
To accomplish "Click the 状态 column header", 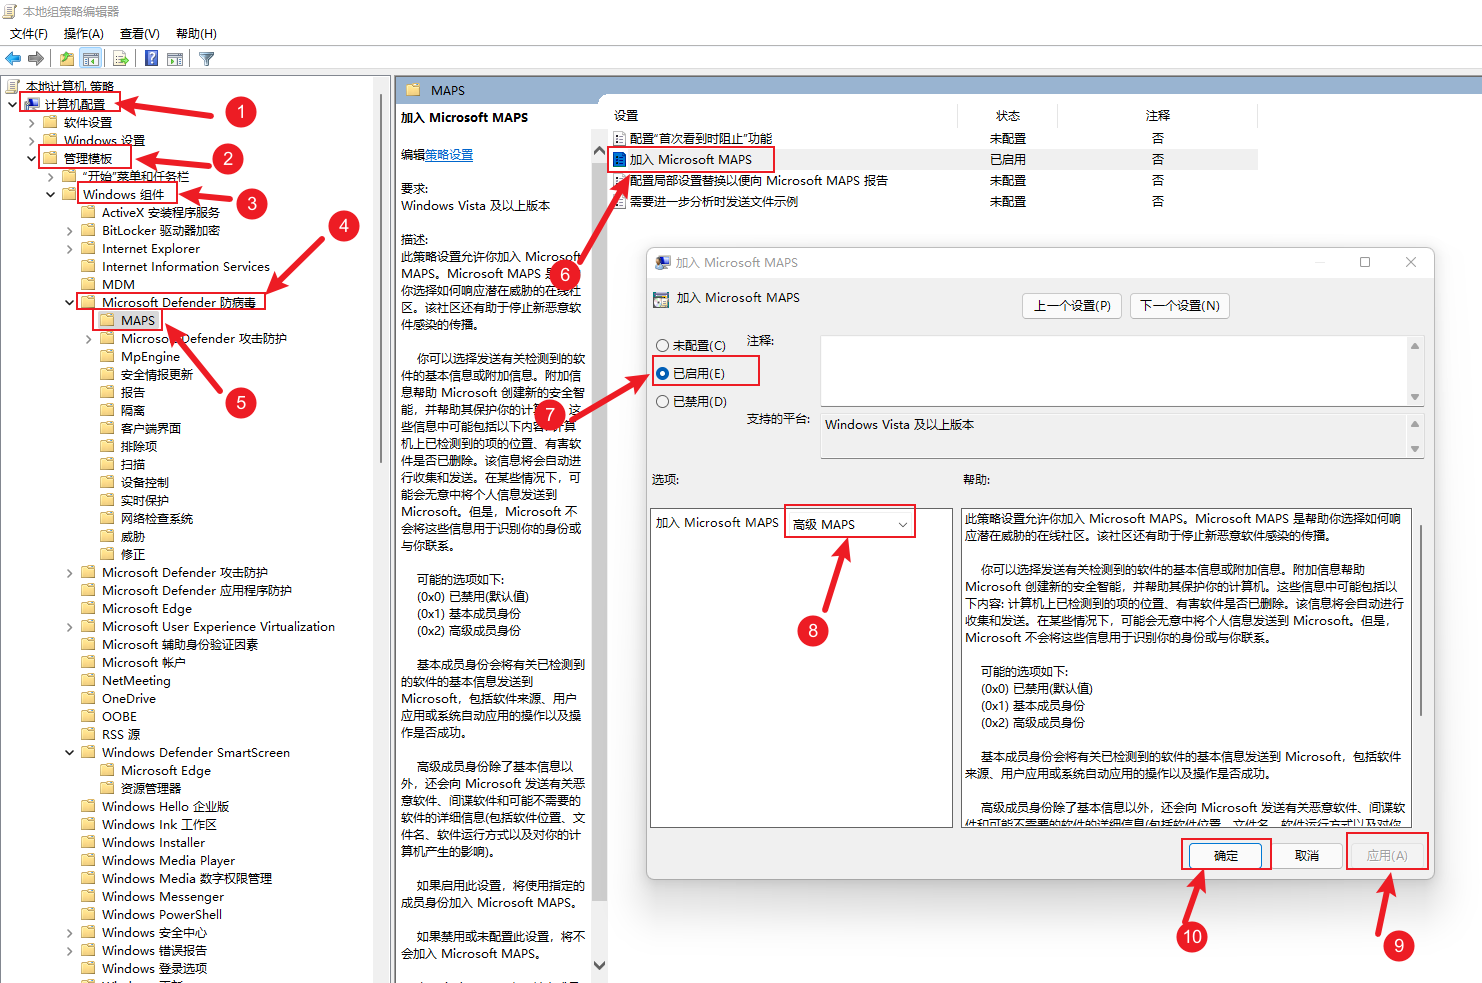I will click(1008, 116).
